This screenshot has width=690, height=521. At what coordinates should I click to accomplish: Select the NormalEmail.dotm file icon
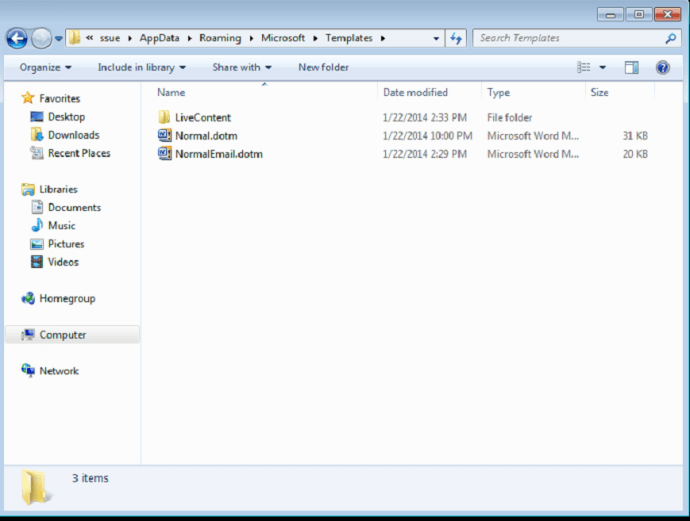(x=165, y=154)
